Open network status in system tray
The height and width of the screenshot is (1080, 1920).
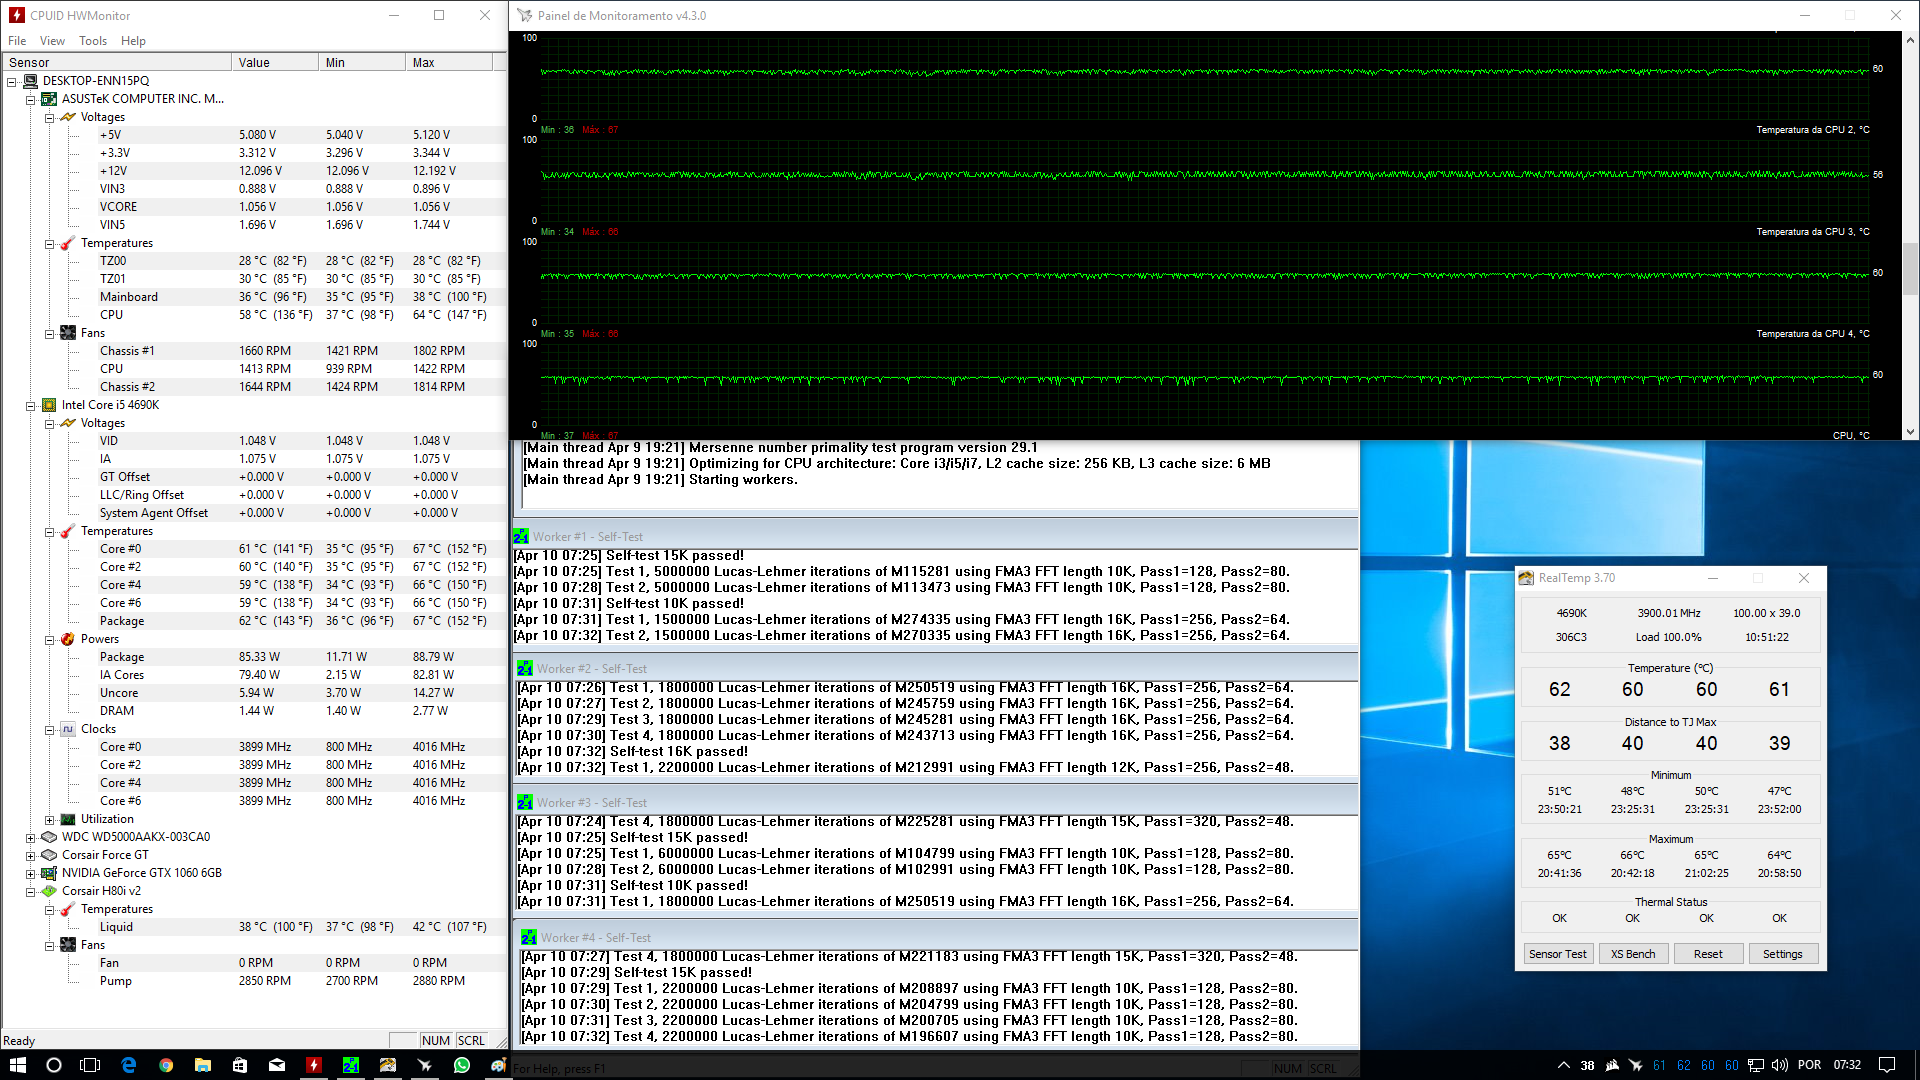(x=1756, y=1065)
